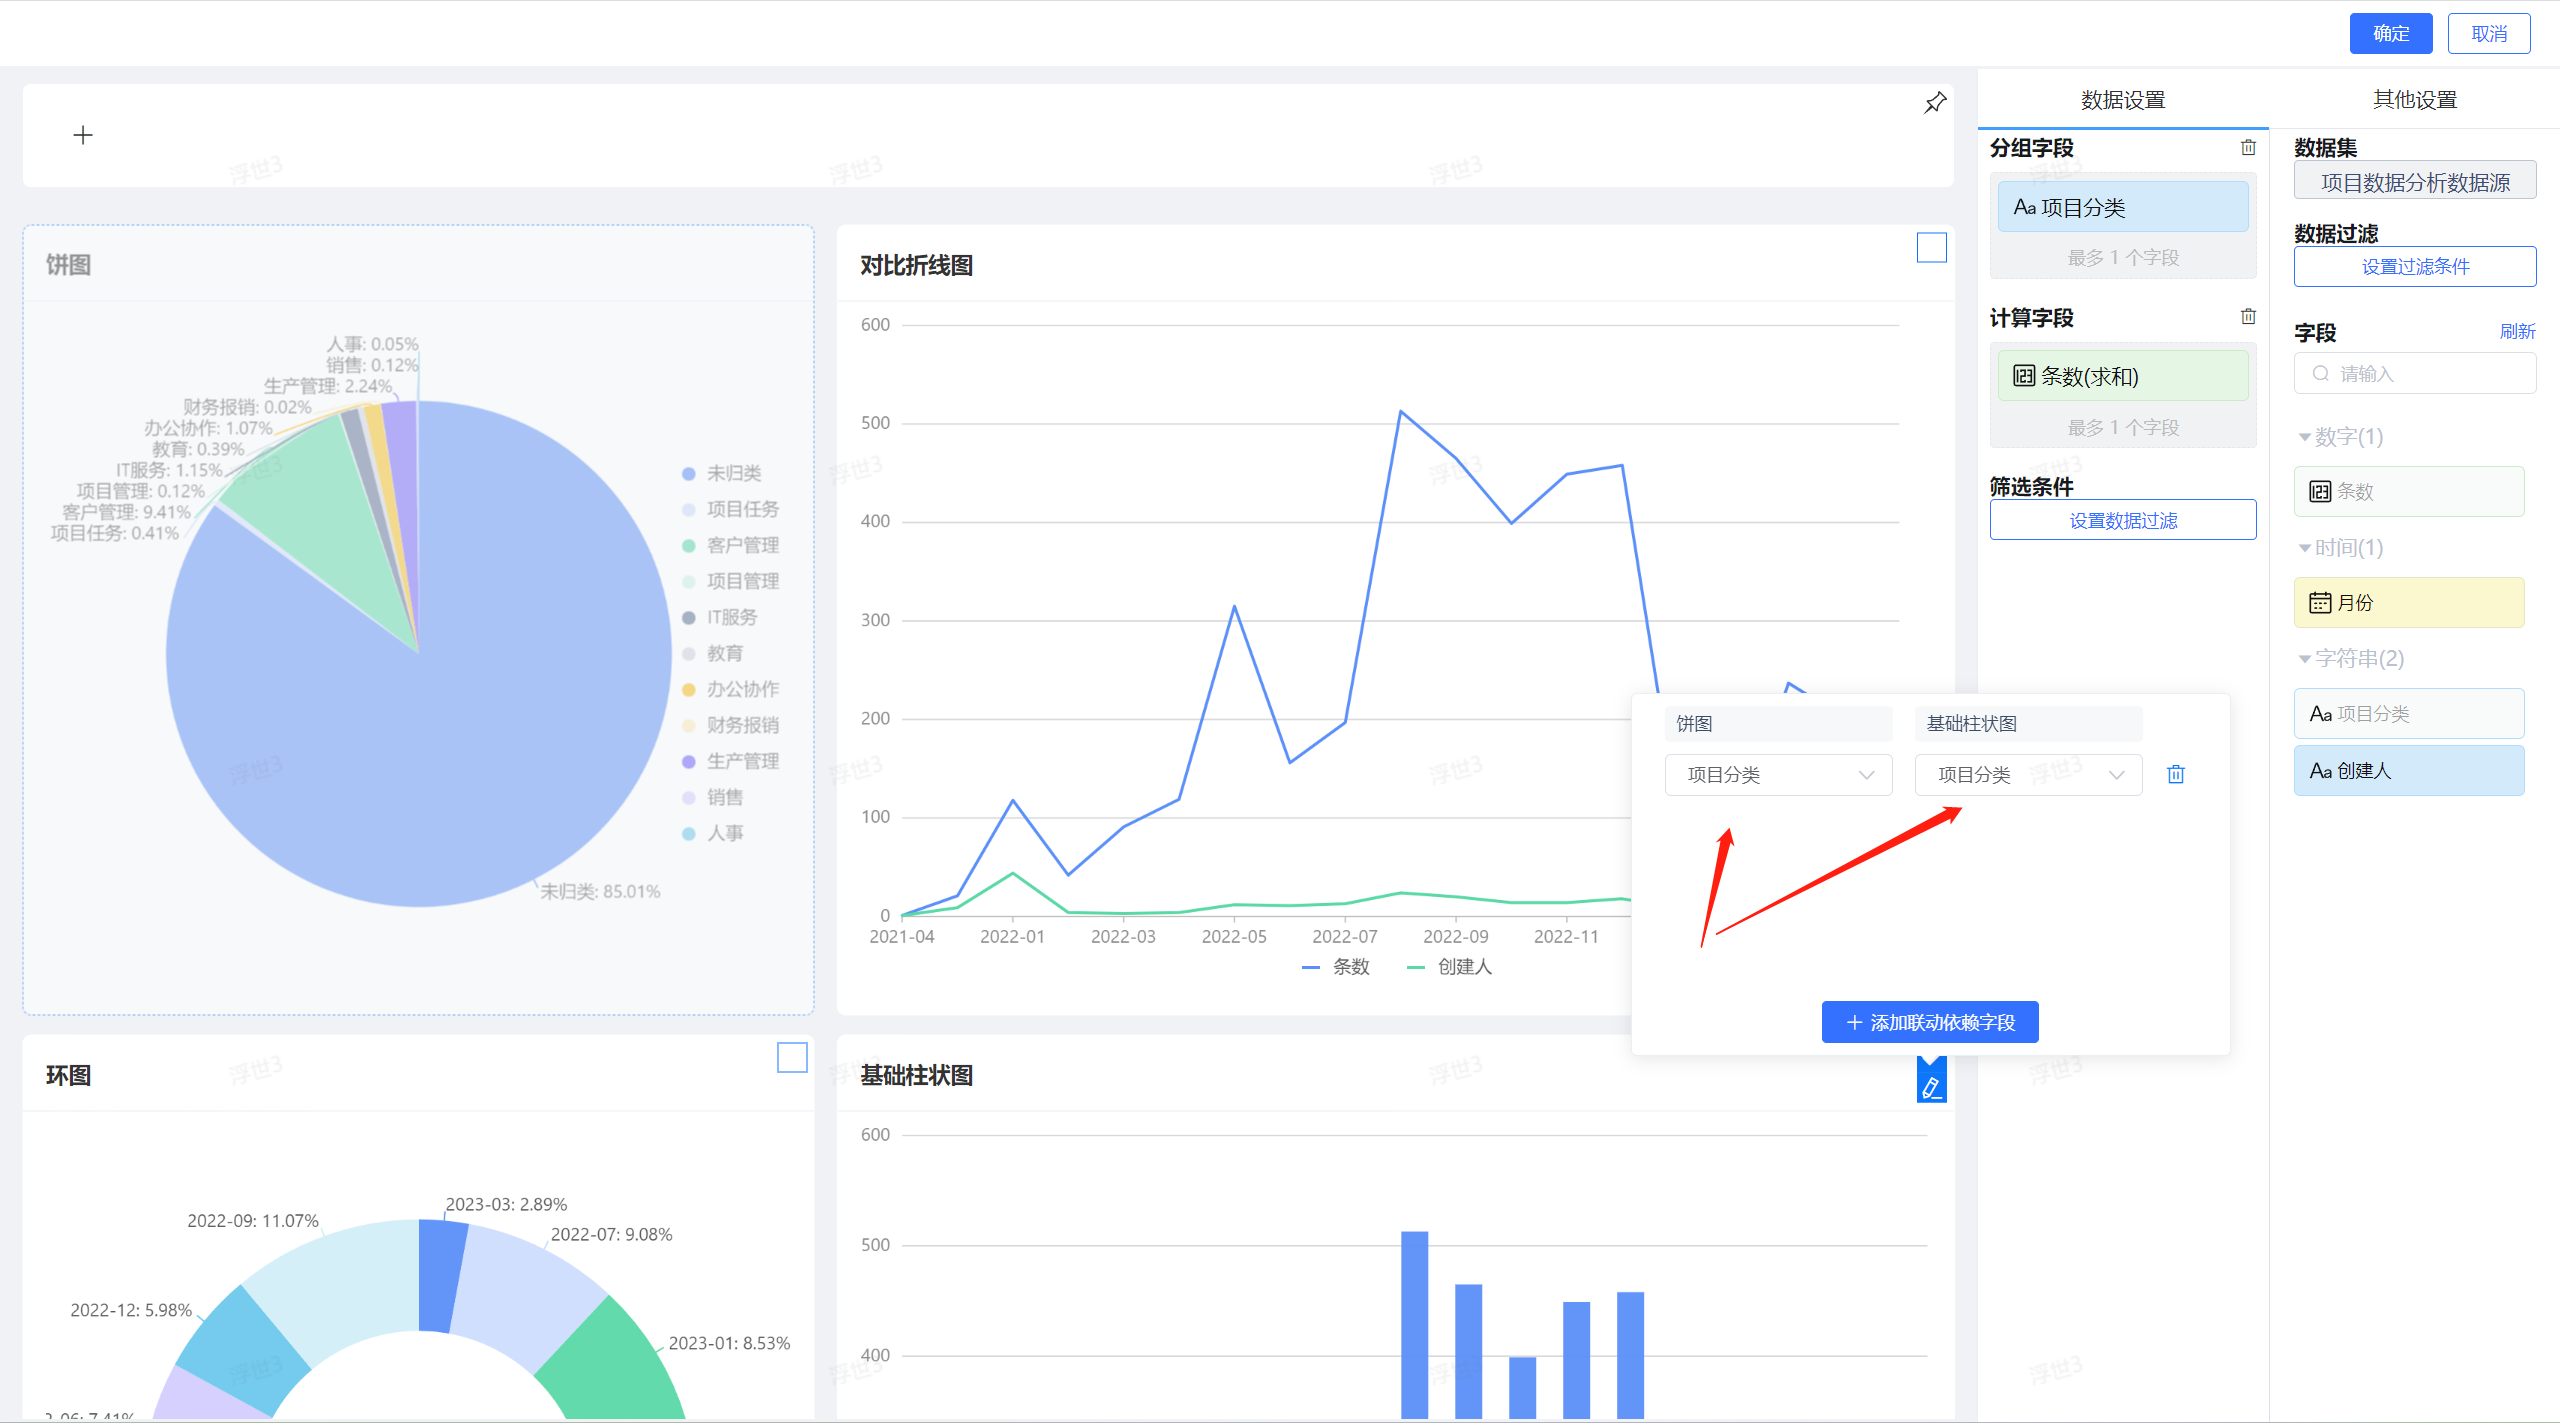
Task: Select the 条数 field in the list
Action: (x=2408, y=492)
